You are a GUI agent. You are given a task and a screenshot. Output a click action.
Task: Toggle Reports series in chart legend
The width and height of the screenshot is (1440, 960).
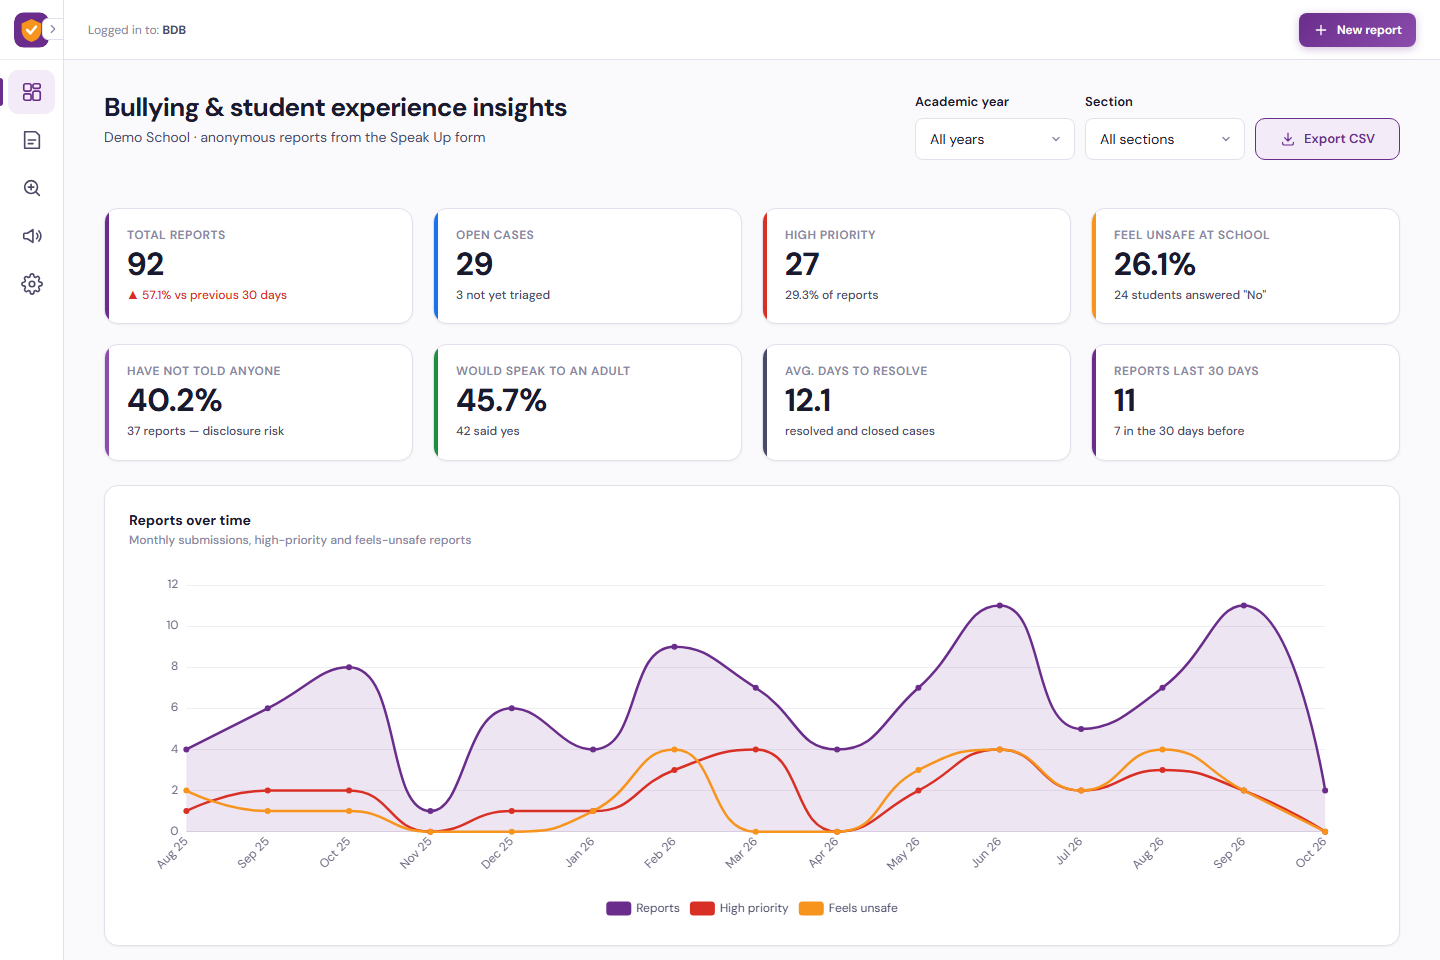[x=643, y=908]
